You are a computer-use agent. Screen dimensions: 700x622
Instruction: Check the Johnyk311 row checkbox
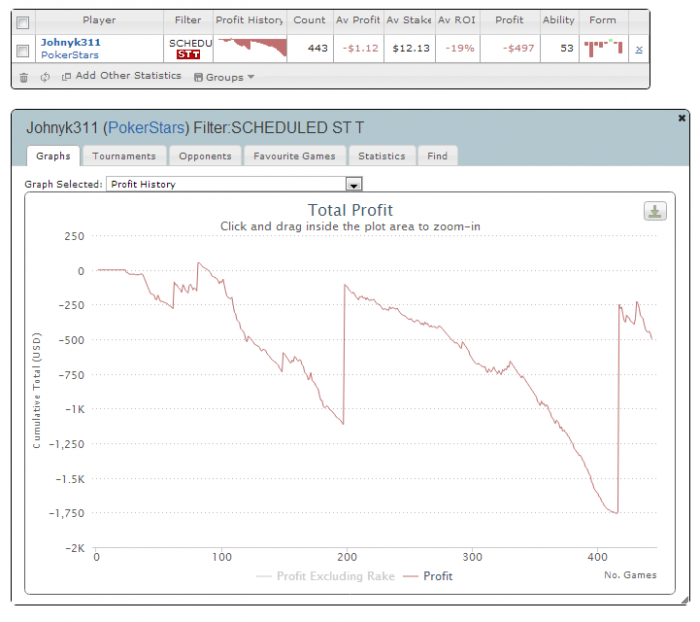click(x=23, y=50)
